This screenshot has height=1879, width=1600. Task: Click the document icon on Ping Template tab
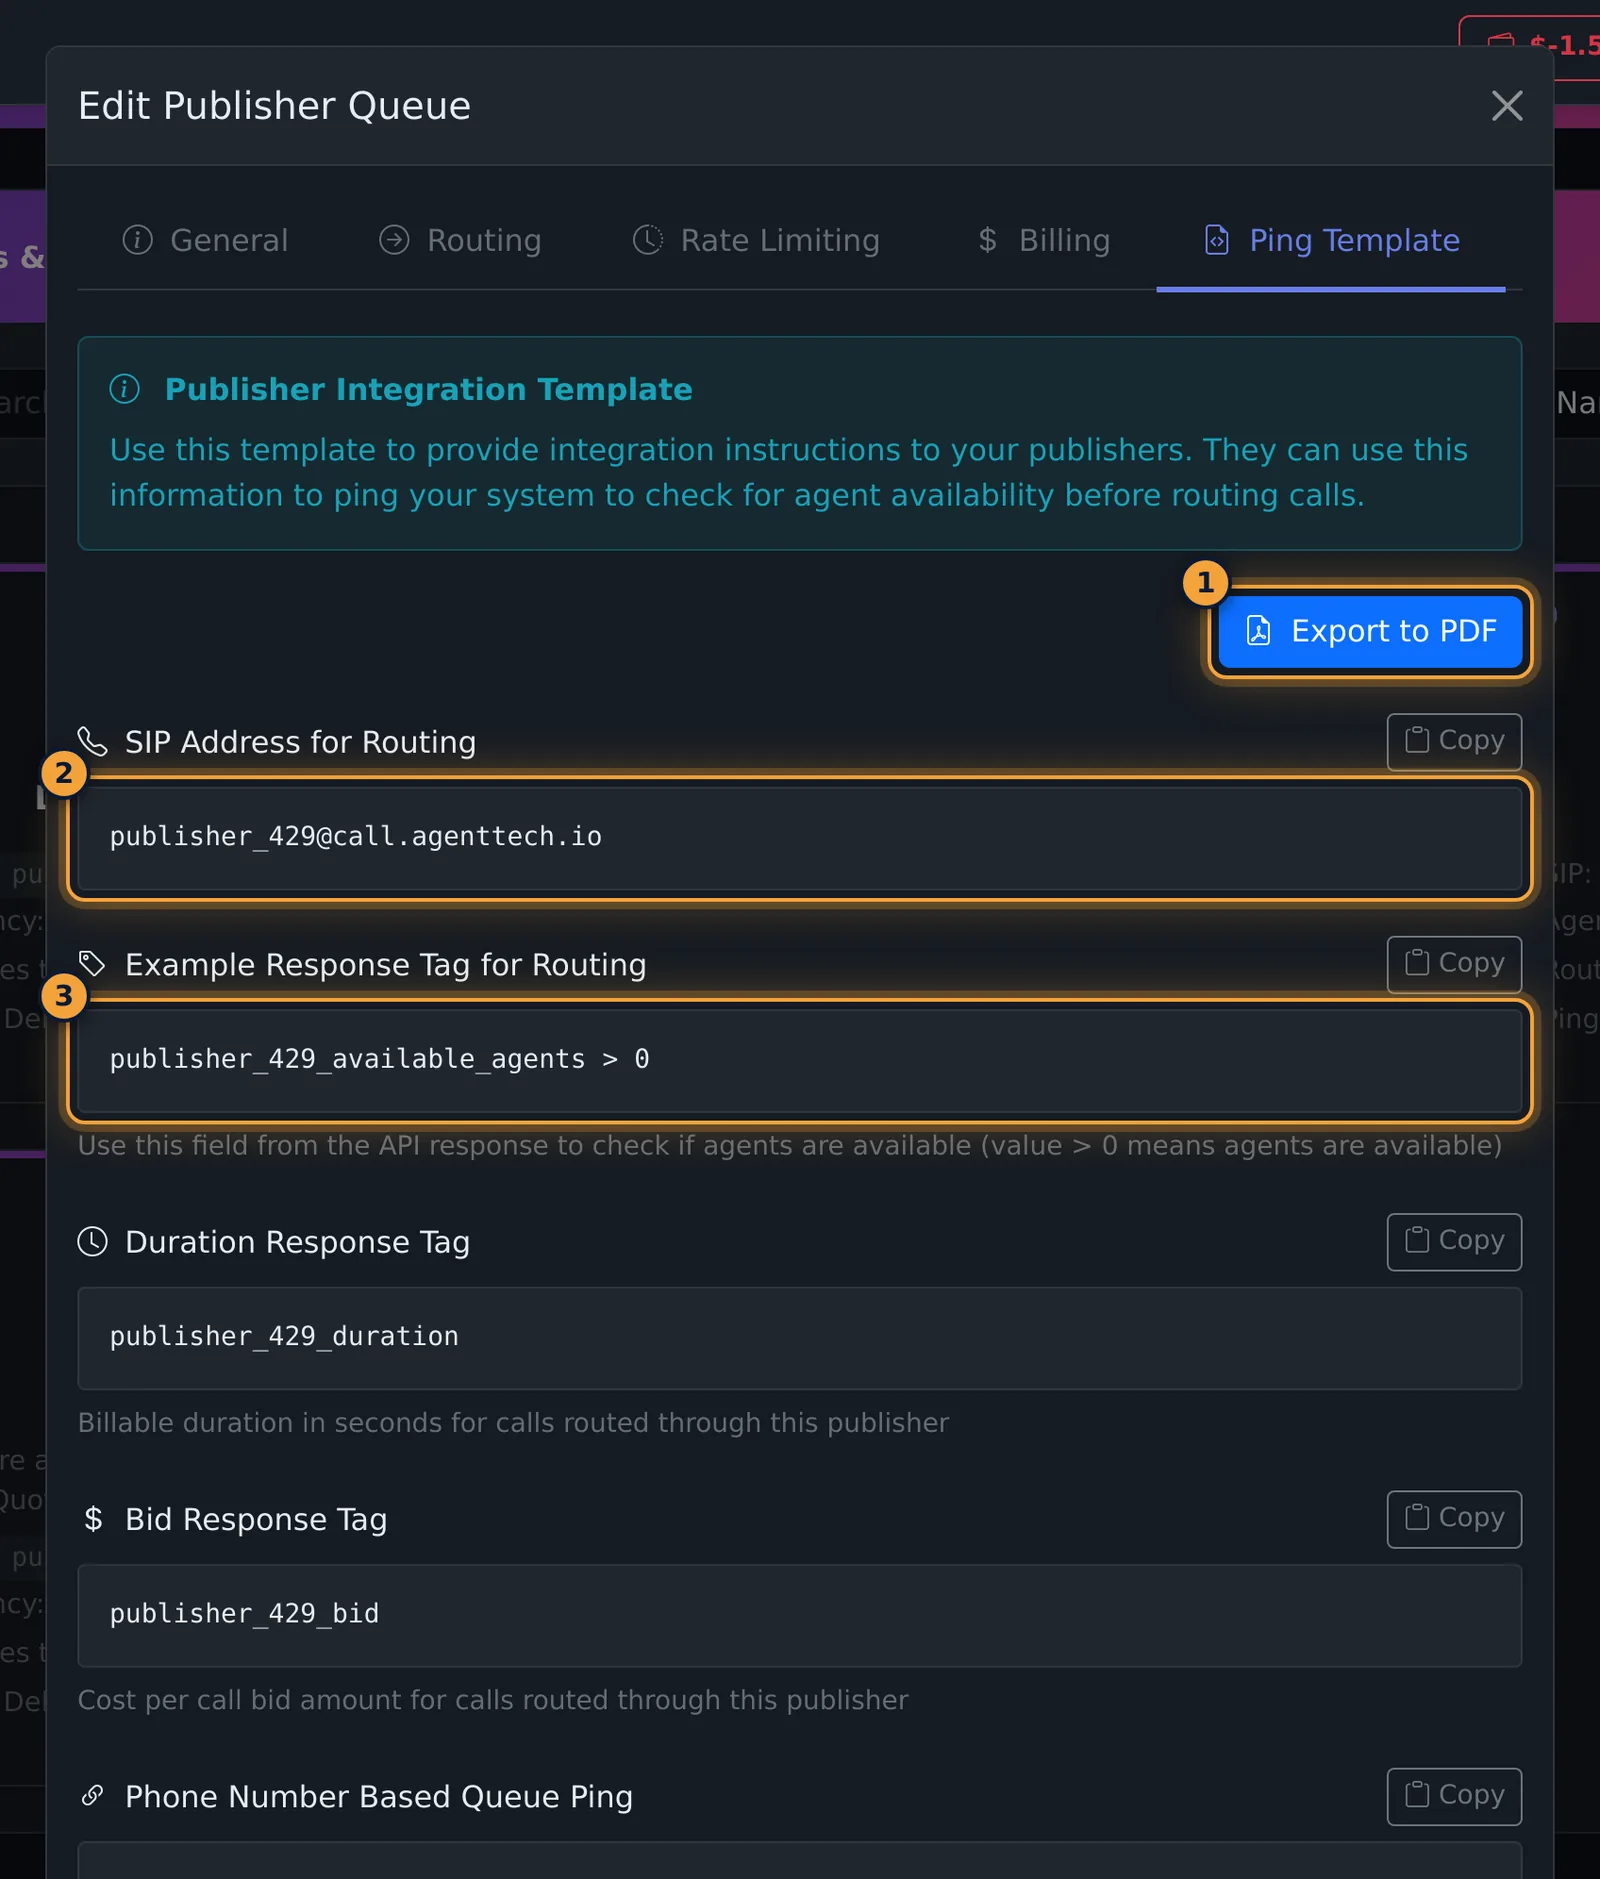pos(1216,240)
